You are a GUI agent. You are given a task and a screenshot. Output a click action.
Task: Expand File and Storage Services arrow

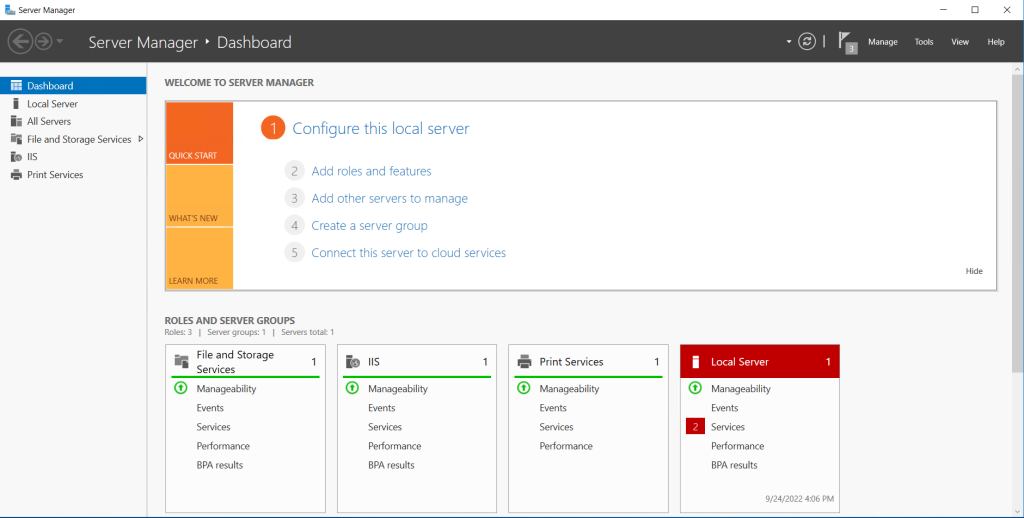140,139
